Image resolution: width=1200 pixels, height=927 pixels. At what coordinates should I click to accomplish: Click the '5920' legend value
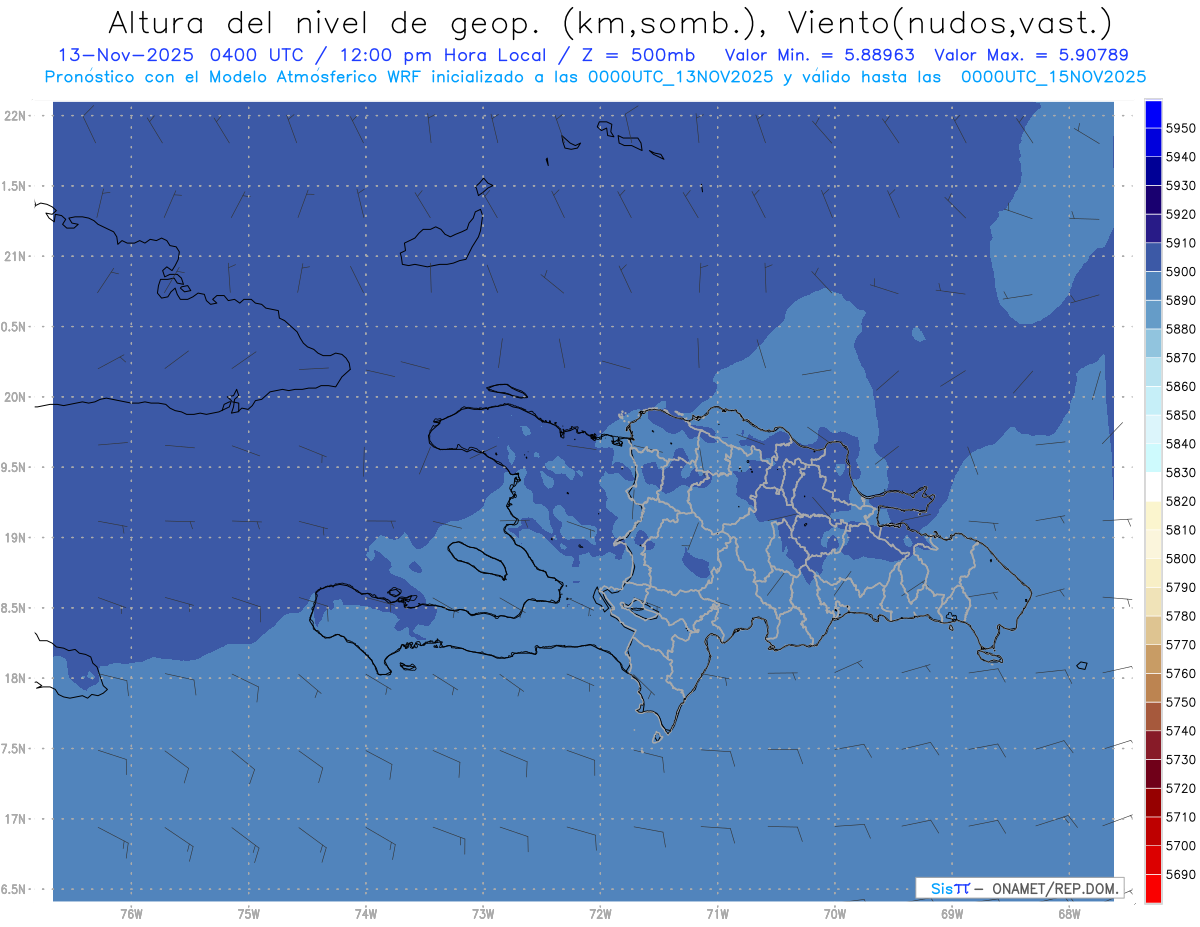tap(1180, 214)
